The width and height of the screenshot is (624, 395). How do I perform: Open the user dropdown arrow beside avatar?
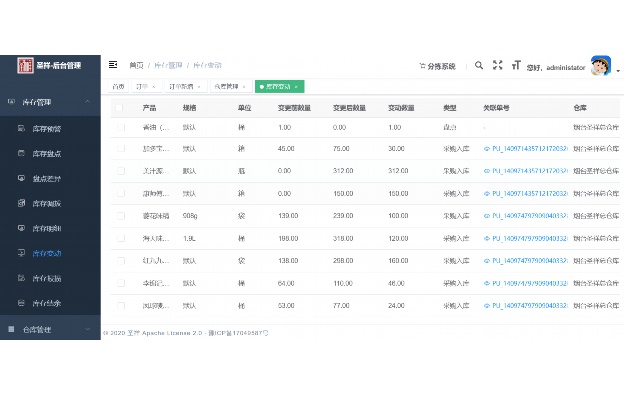click(618, 71)
